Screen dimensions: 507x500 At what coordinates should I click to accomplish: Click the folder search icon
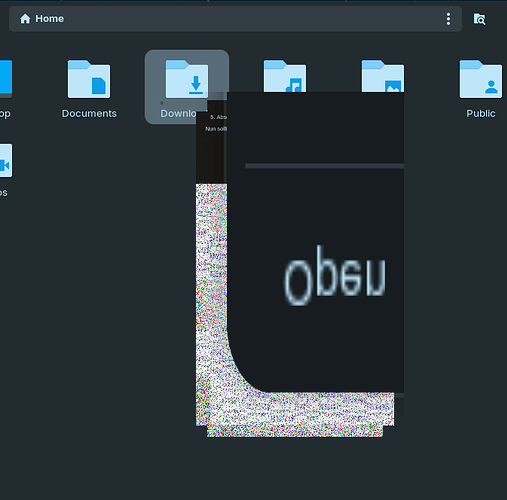479,19
